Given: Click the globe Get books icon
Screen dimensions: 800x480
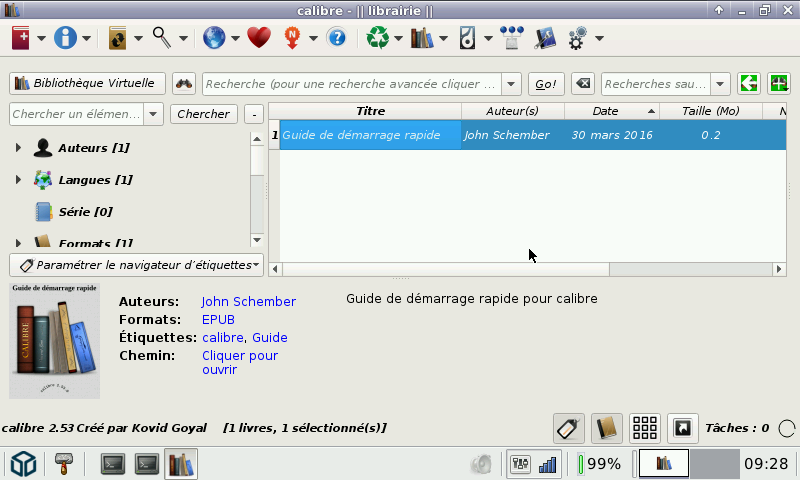Looking at the screenshot, I should coord(214,38).
